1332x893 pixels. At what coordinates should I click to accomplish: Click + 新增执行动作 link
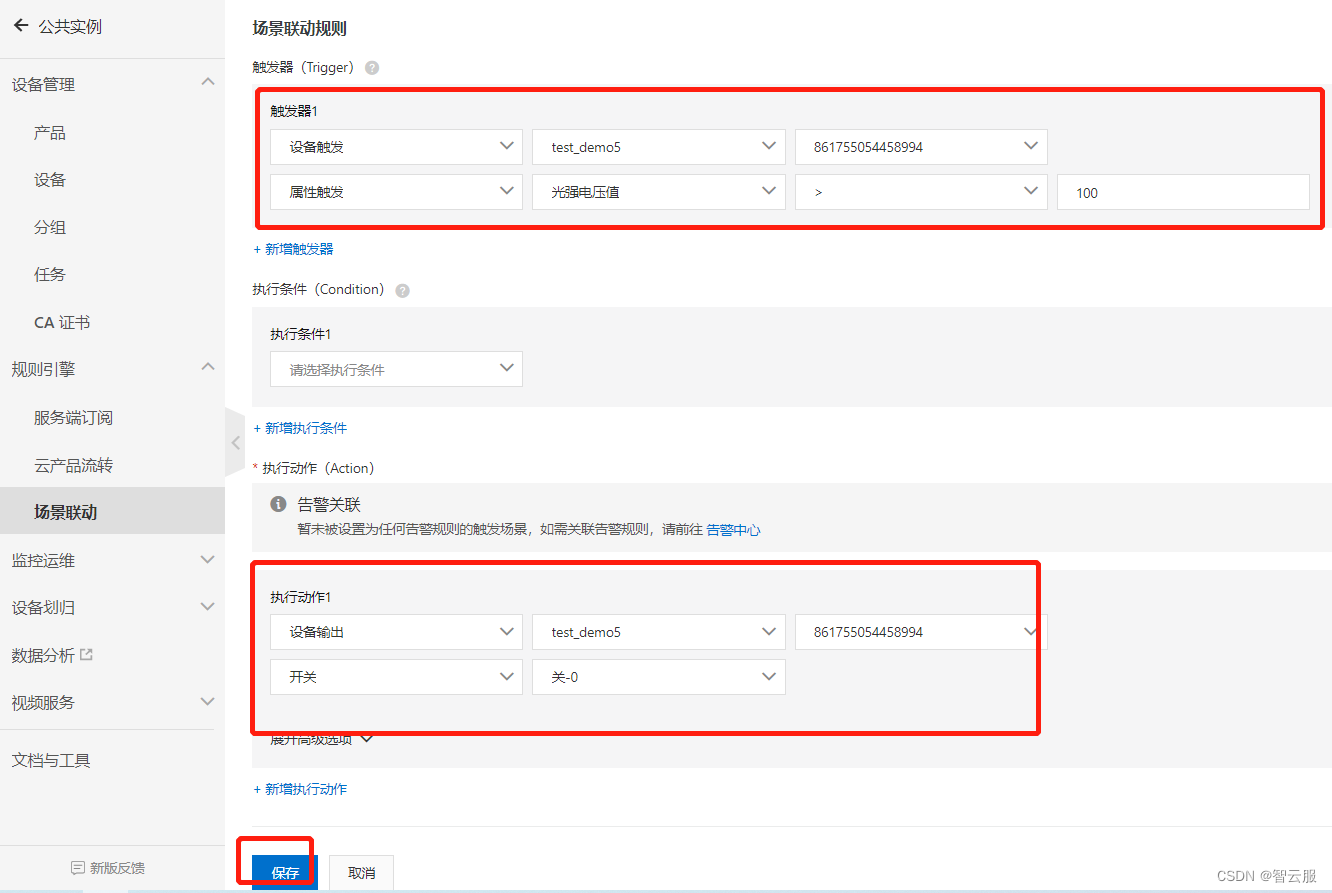point(300,789)
